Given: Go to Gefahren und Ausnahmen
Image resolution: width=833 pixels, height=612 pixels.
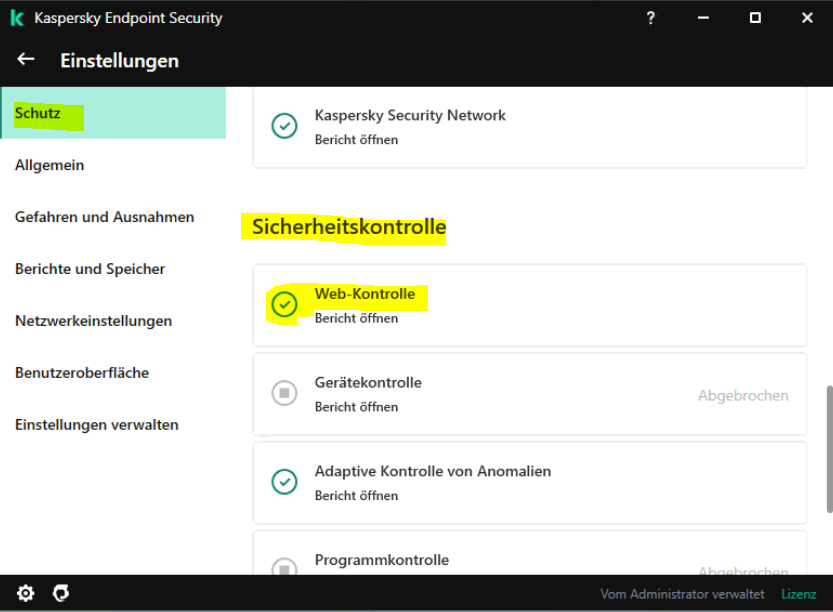Looking at the screenshot, I should (x=104, y=217).
